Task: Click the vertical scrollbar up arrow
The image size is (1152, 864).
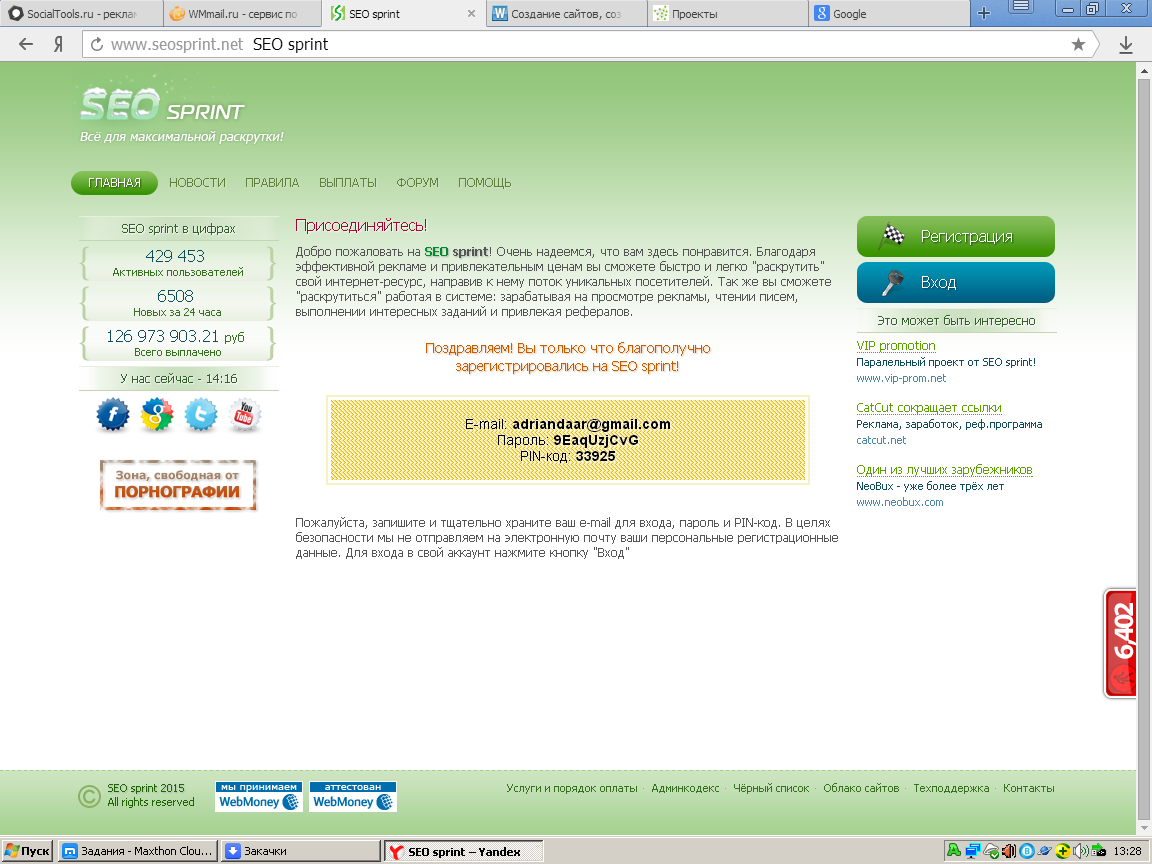Action: tap(1144, 71)
